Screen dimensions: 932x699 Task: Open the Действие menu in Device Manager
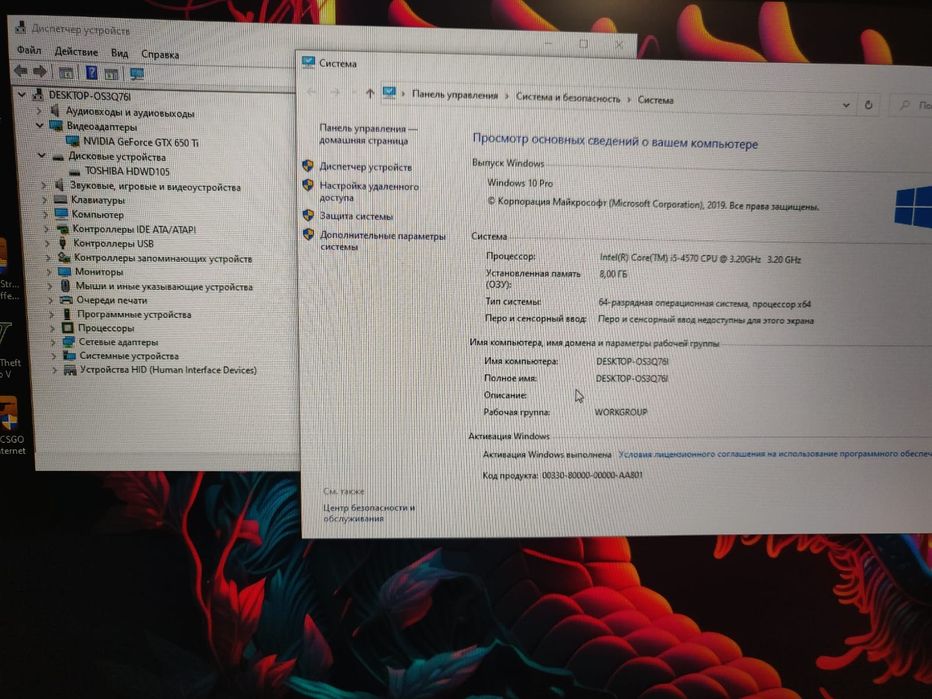tap(76, 52)
